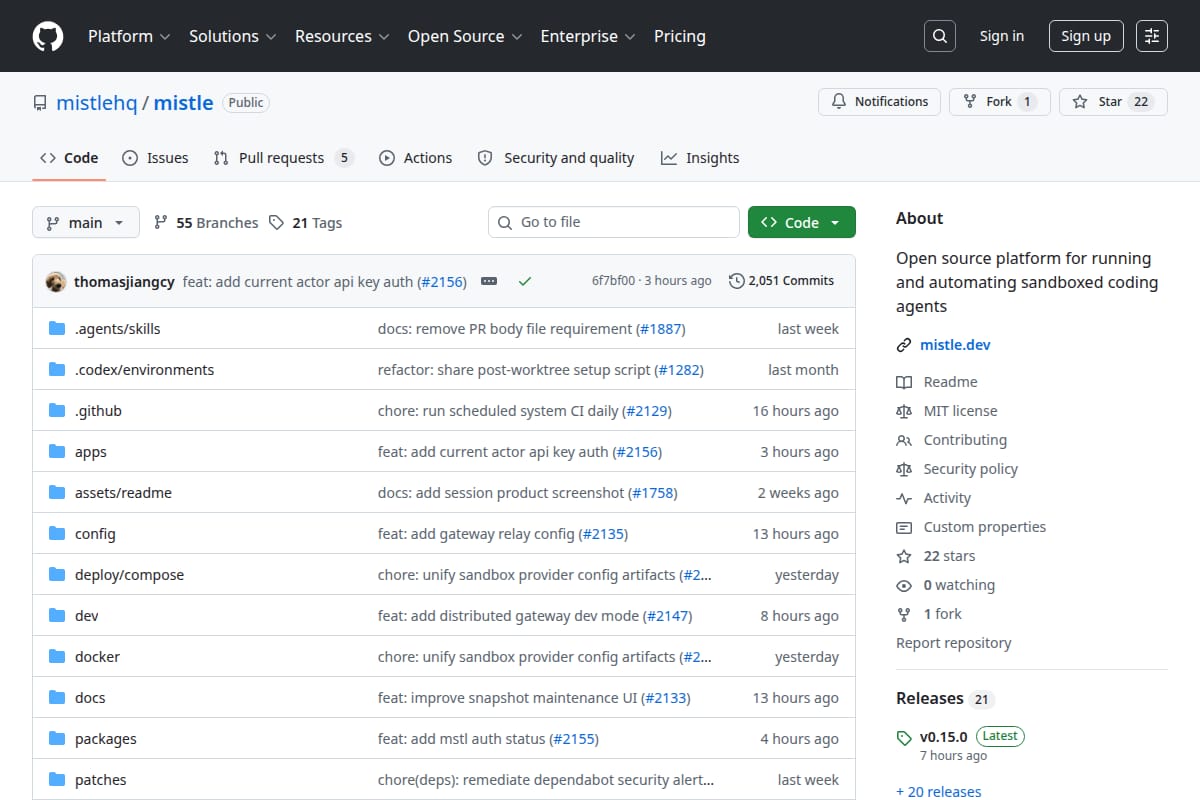
Task: Click the Sign in link
Action: coord(1001,36)
